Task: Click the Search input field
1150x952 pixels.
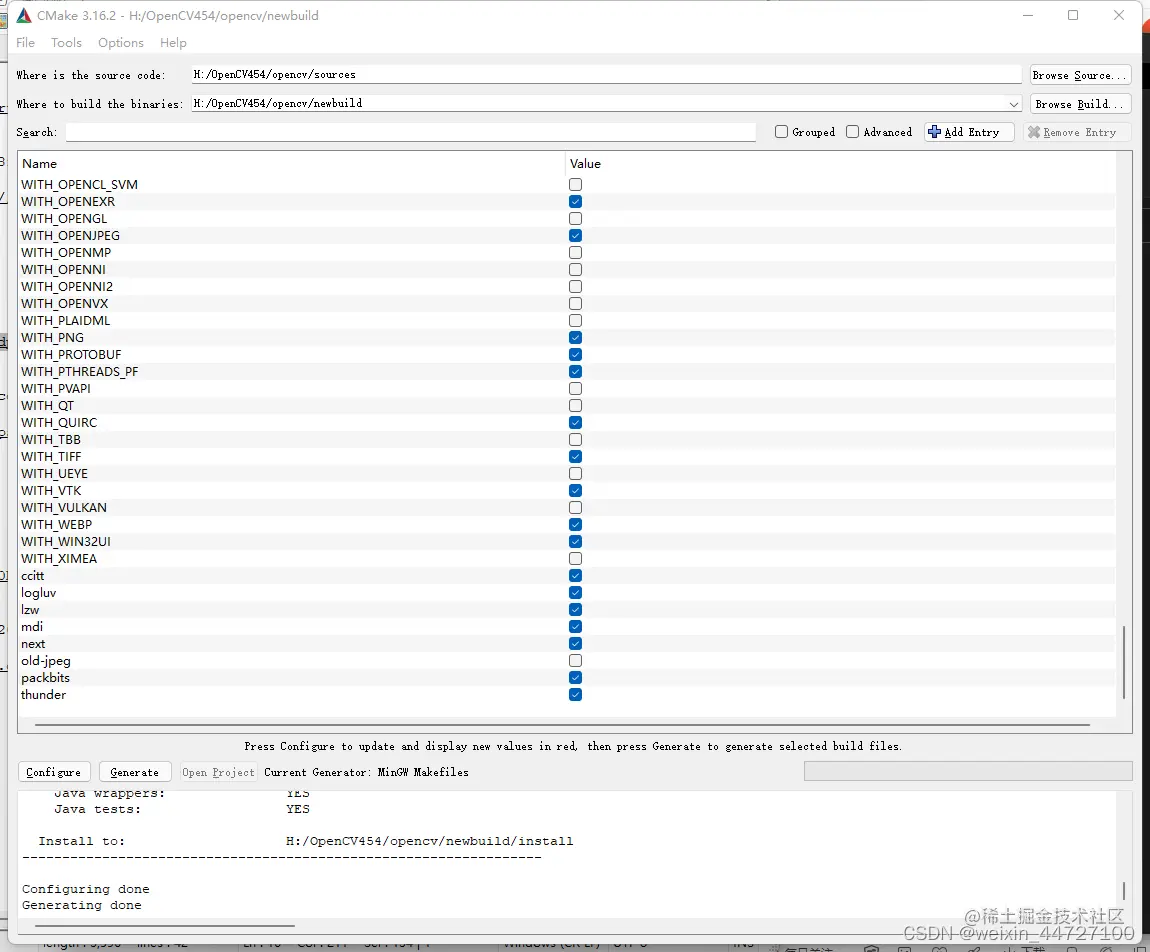Action: [x=411, y=132]
